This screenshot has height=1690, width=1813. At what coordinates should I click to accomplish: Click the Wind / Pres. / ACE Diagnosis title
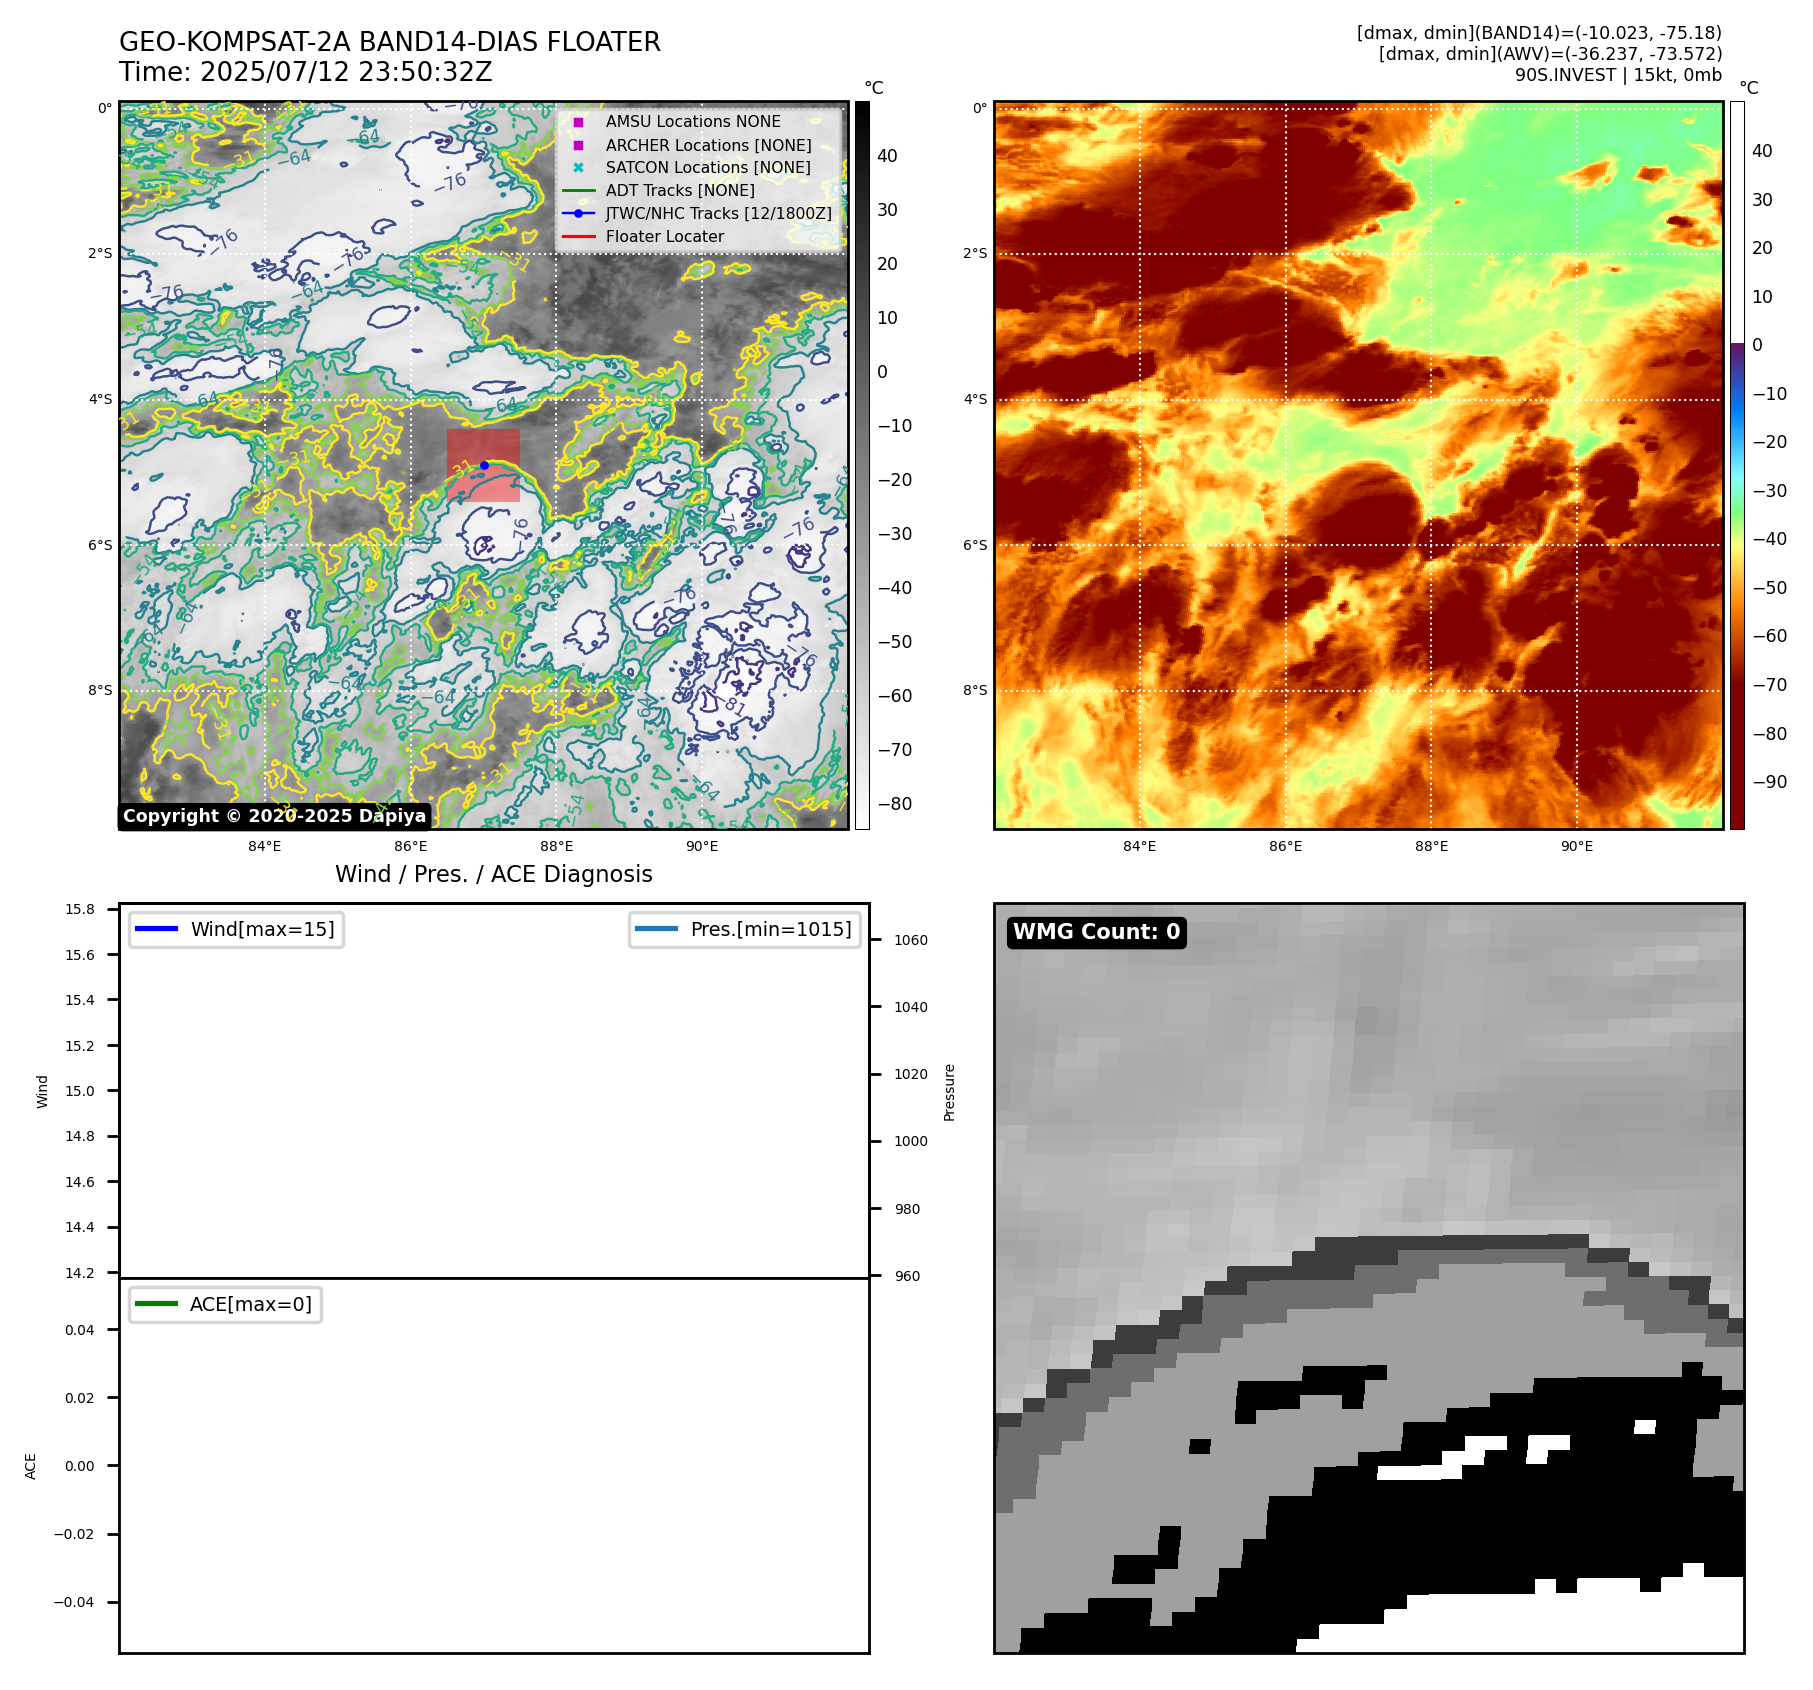coord(494,874)
